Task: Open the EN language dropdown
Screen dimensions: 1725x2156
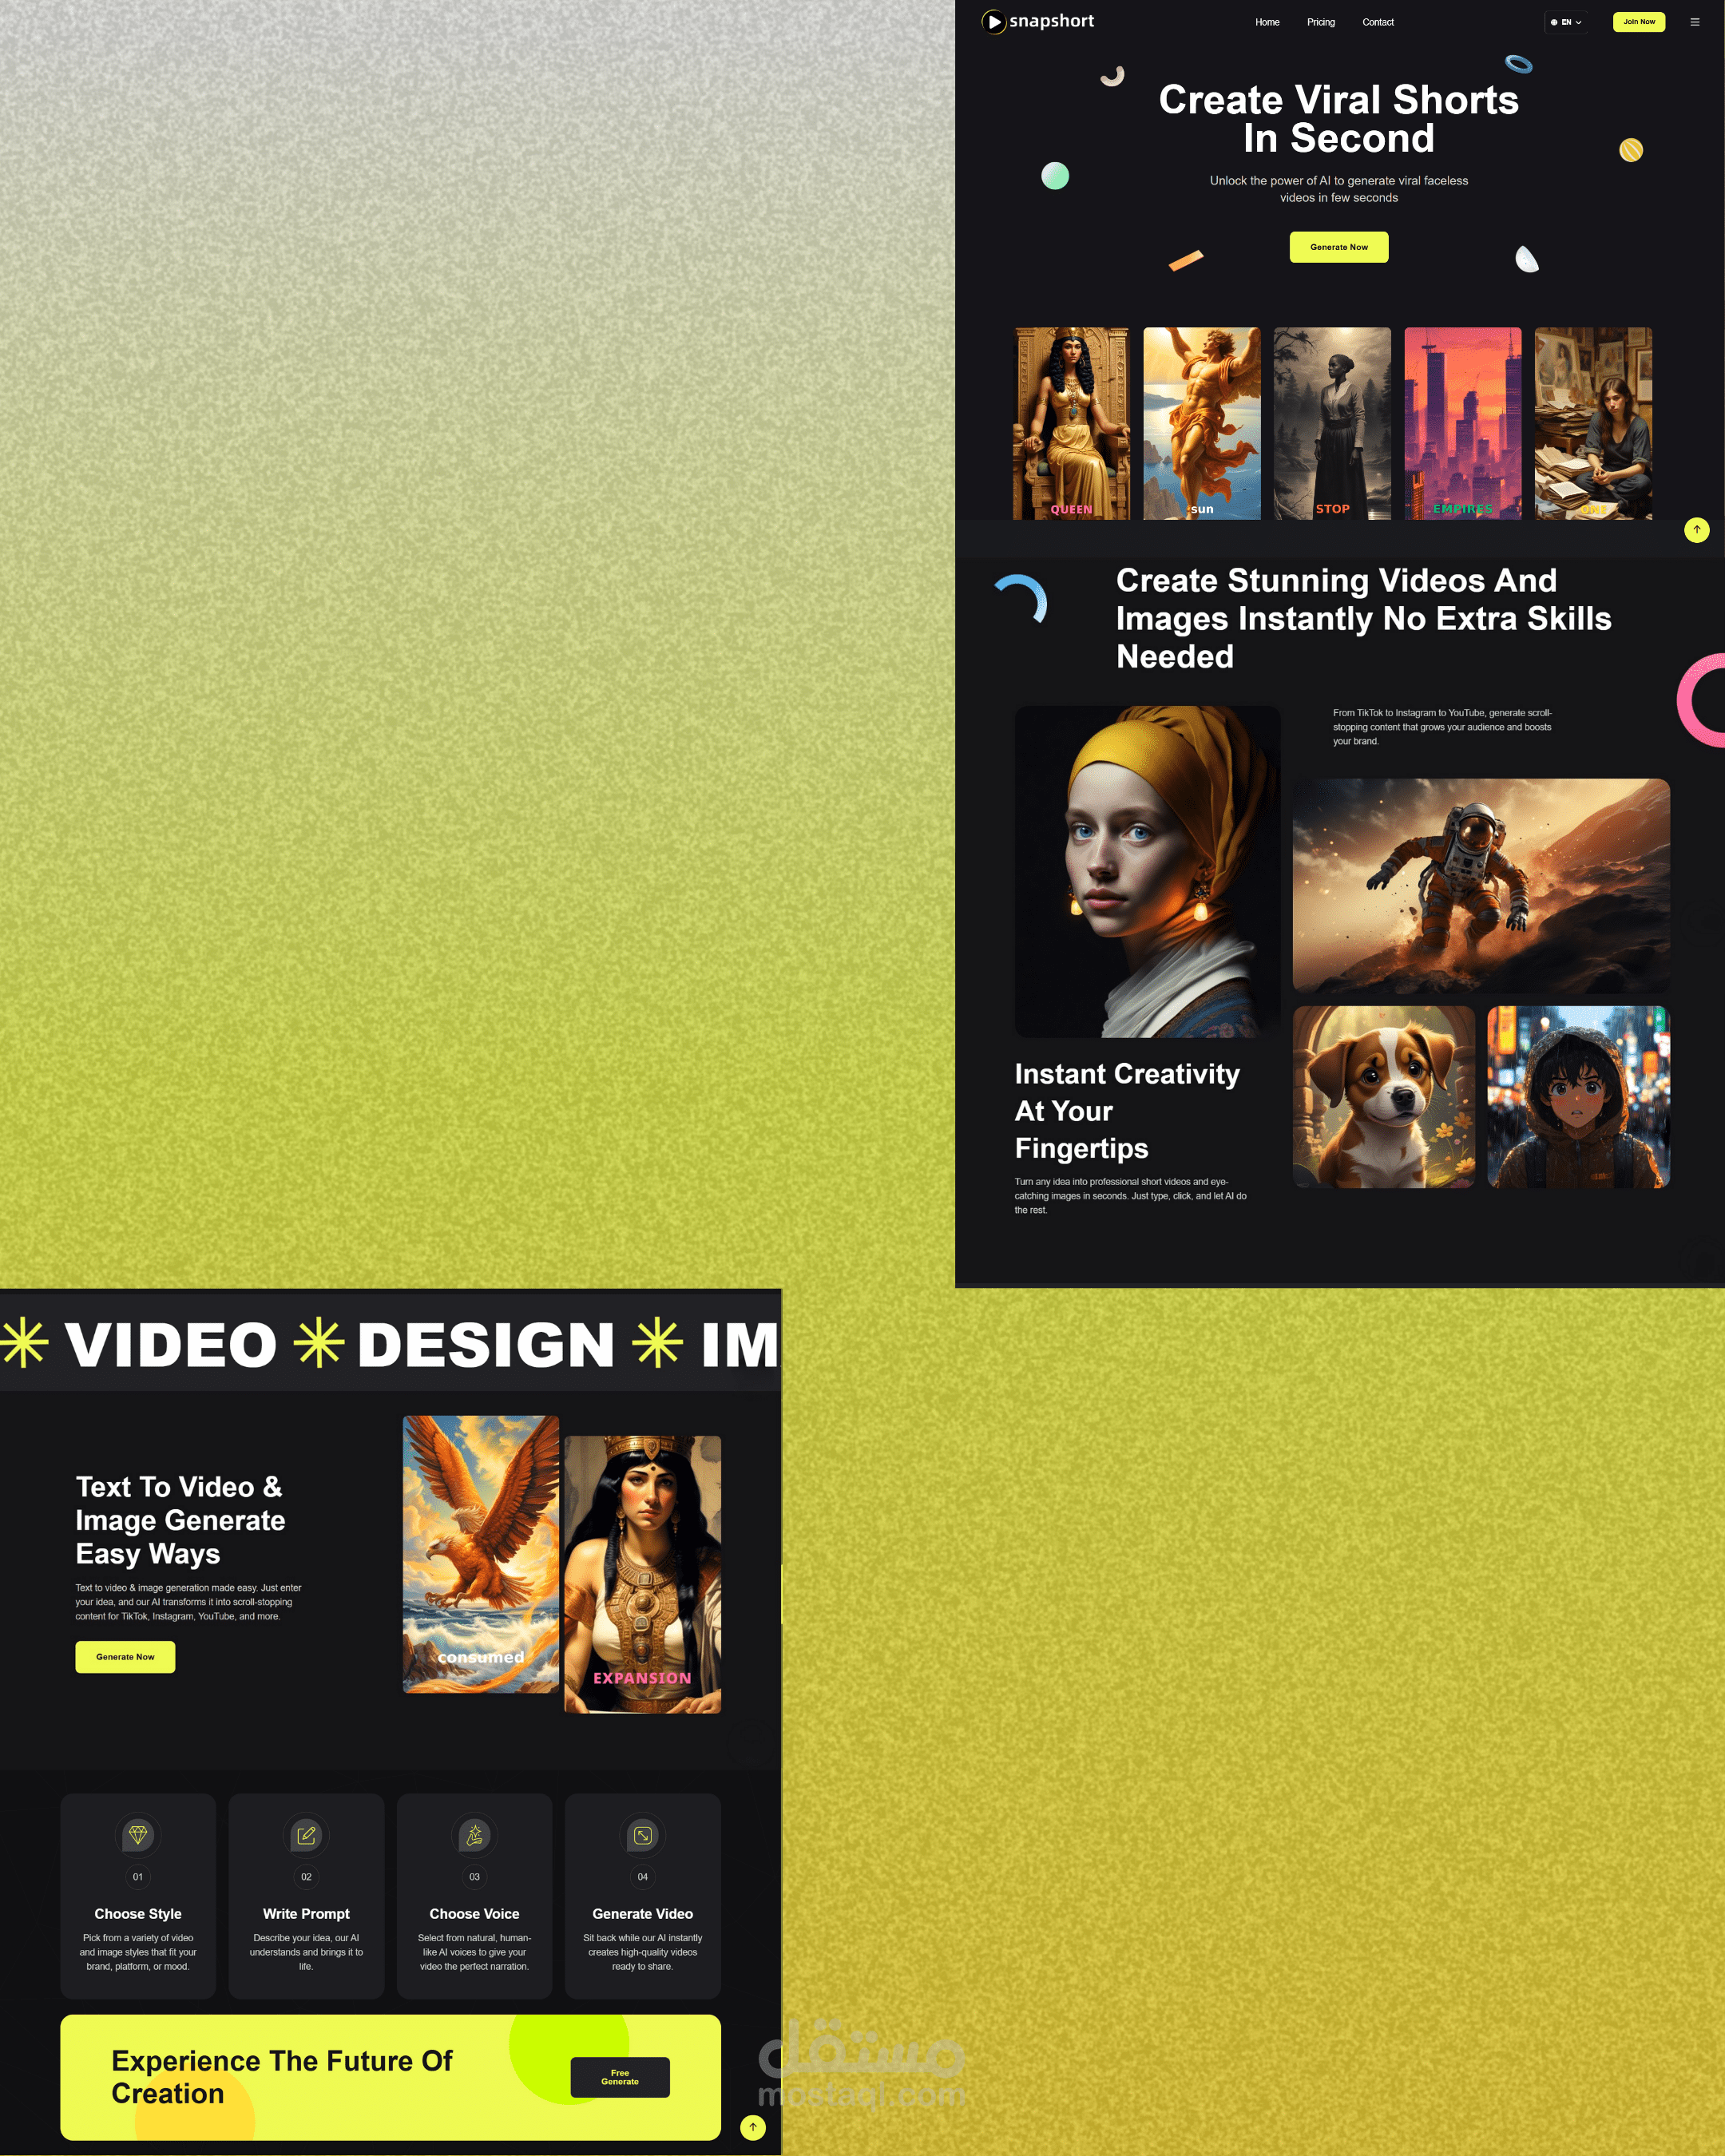Action: click(x=1566, y=22)
